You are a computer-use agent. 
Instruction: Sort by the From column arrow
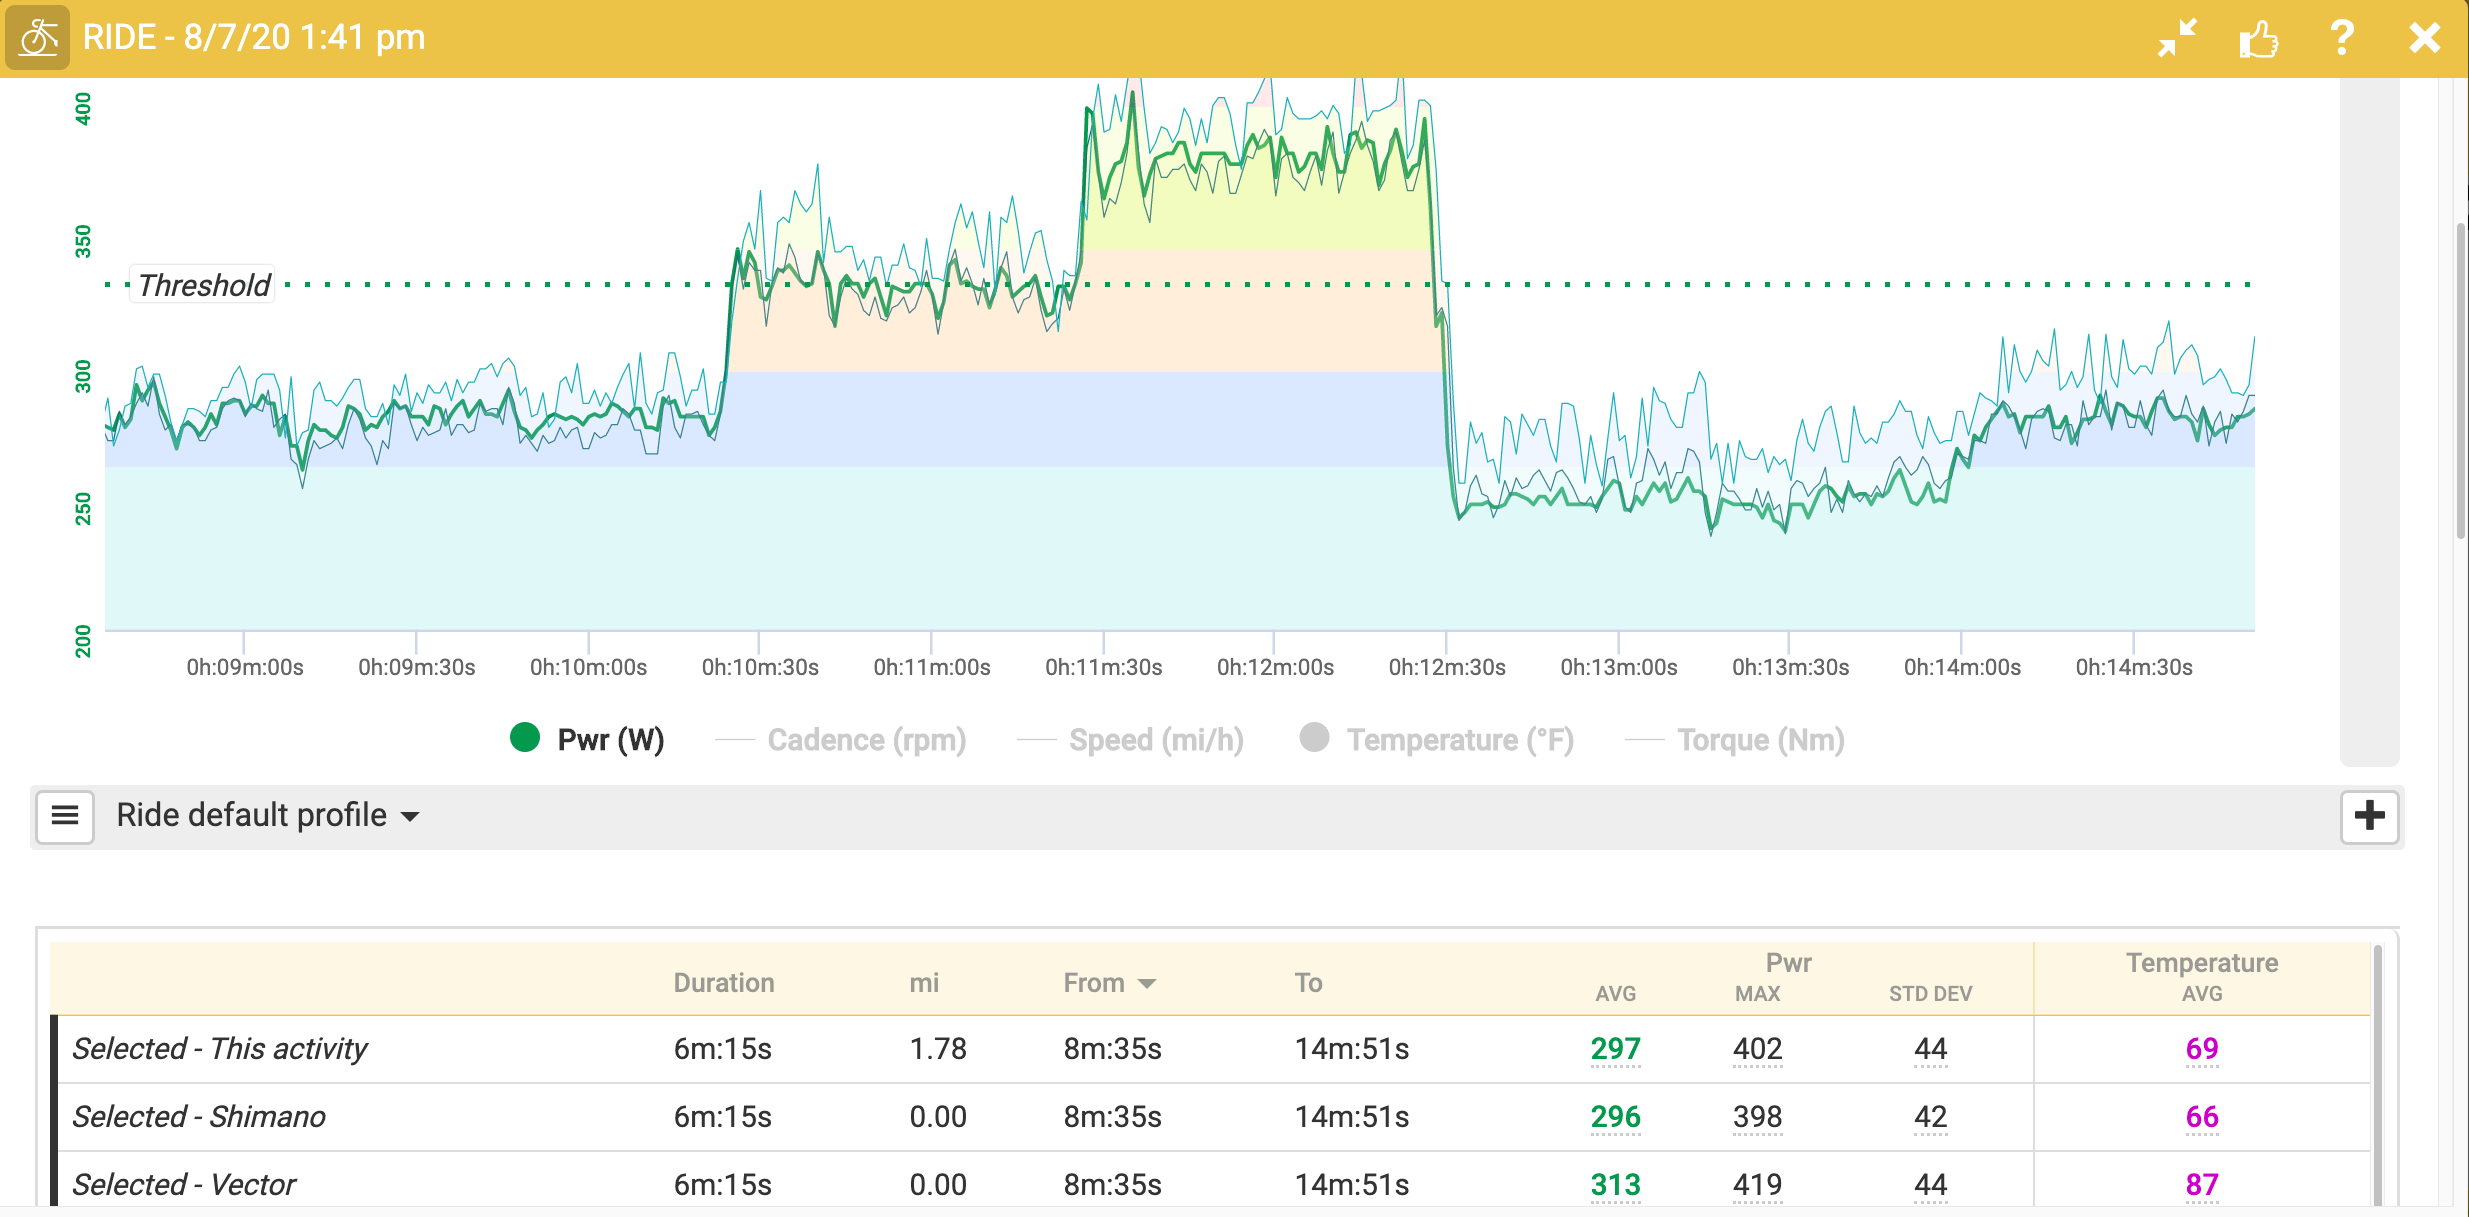click(x=1147, y=984)
